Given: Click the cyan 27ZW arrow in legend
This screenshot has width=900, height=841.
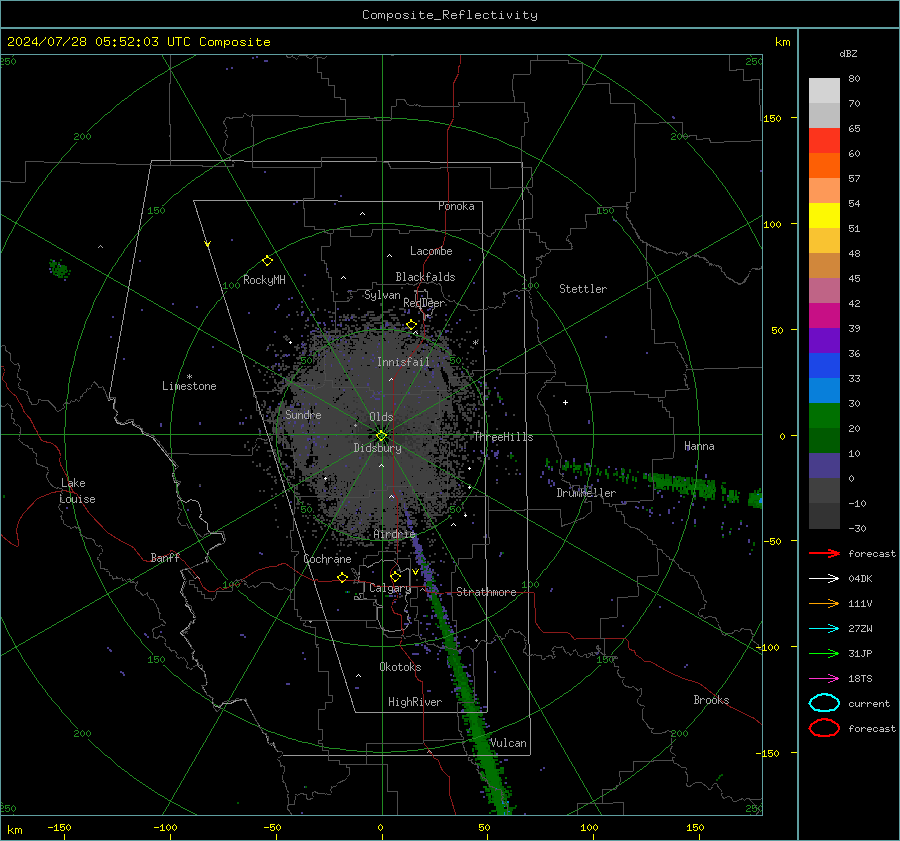Looking at the screenshot, I should tap(824, 629).
